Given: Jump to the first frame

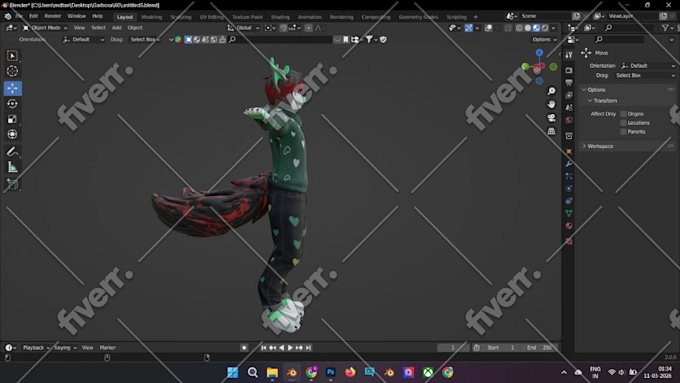Looking at the screenshot, I should pyautogui.click(x=263, y=348).
